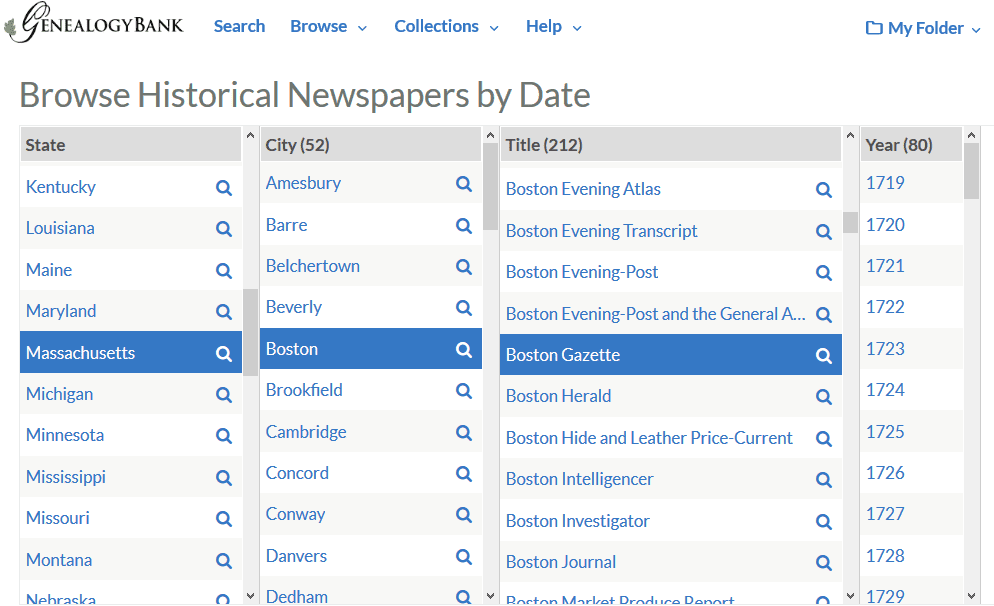
Task: Click the search icon next to Kentucky
Action: (x=223, y=188)
